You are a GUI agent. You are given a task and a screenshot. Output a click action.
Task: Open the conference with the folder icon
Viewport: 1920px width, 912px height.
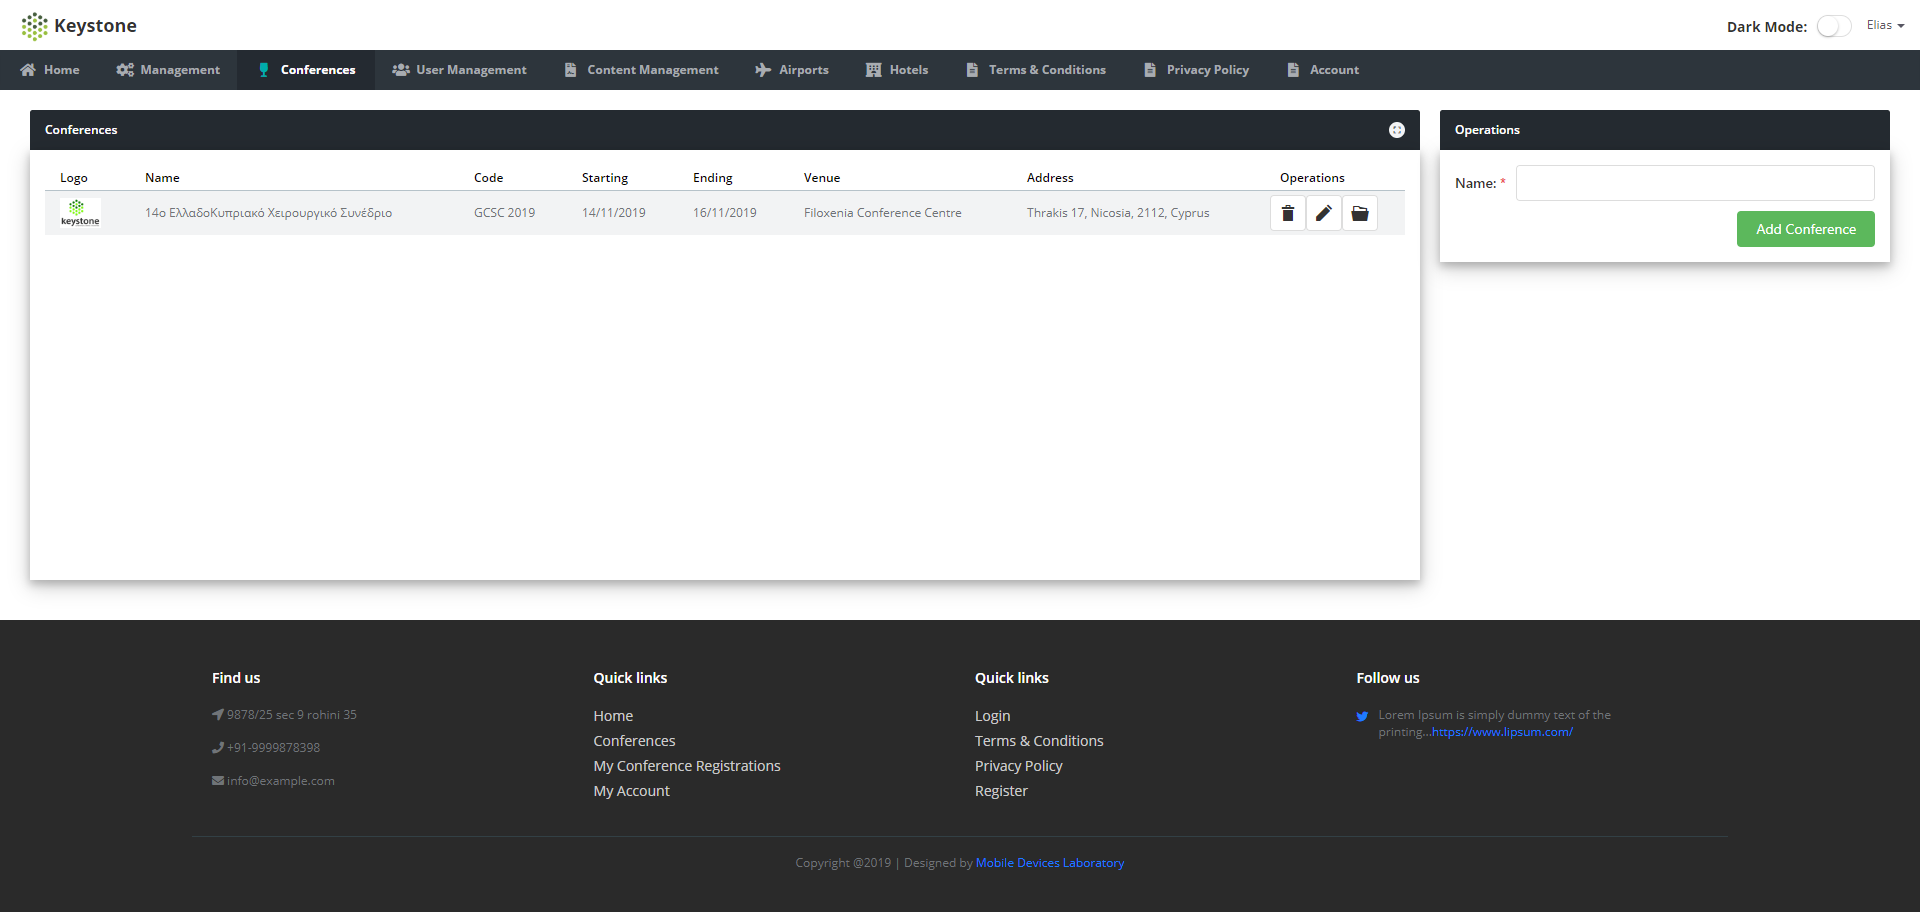1359,213
